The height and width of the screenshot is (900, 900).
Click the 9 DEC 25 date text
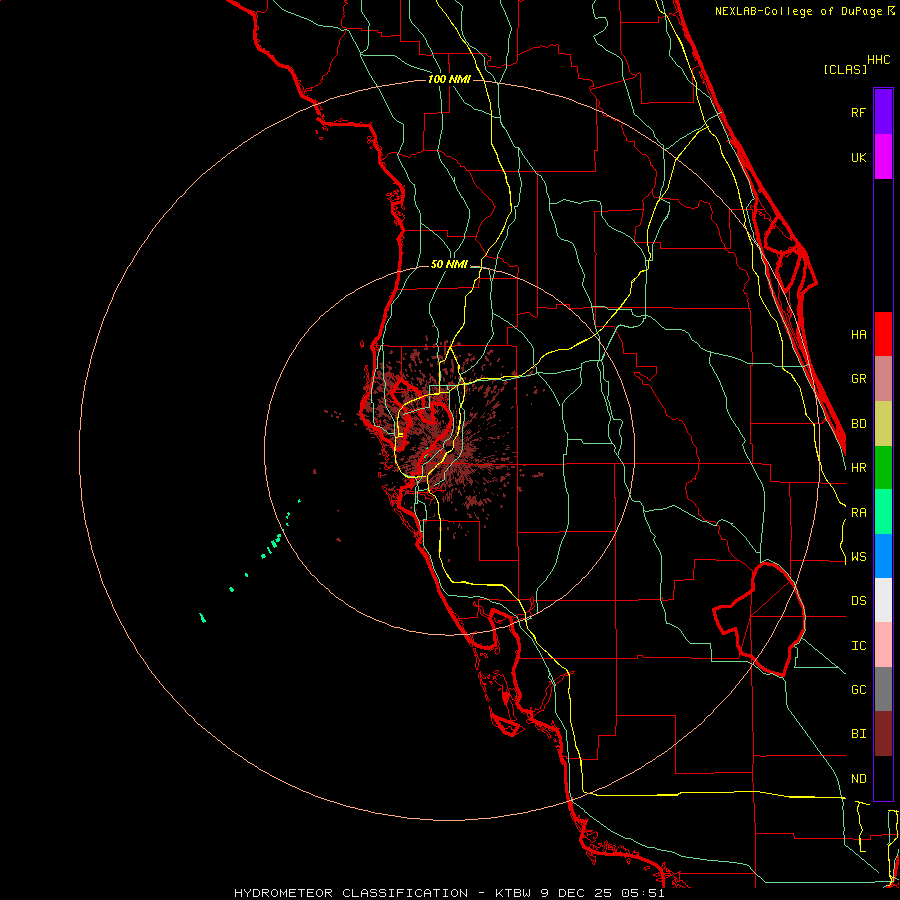pos(577,893)
